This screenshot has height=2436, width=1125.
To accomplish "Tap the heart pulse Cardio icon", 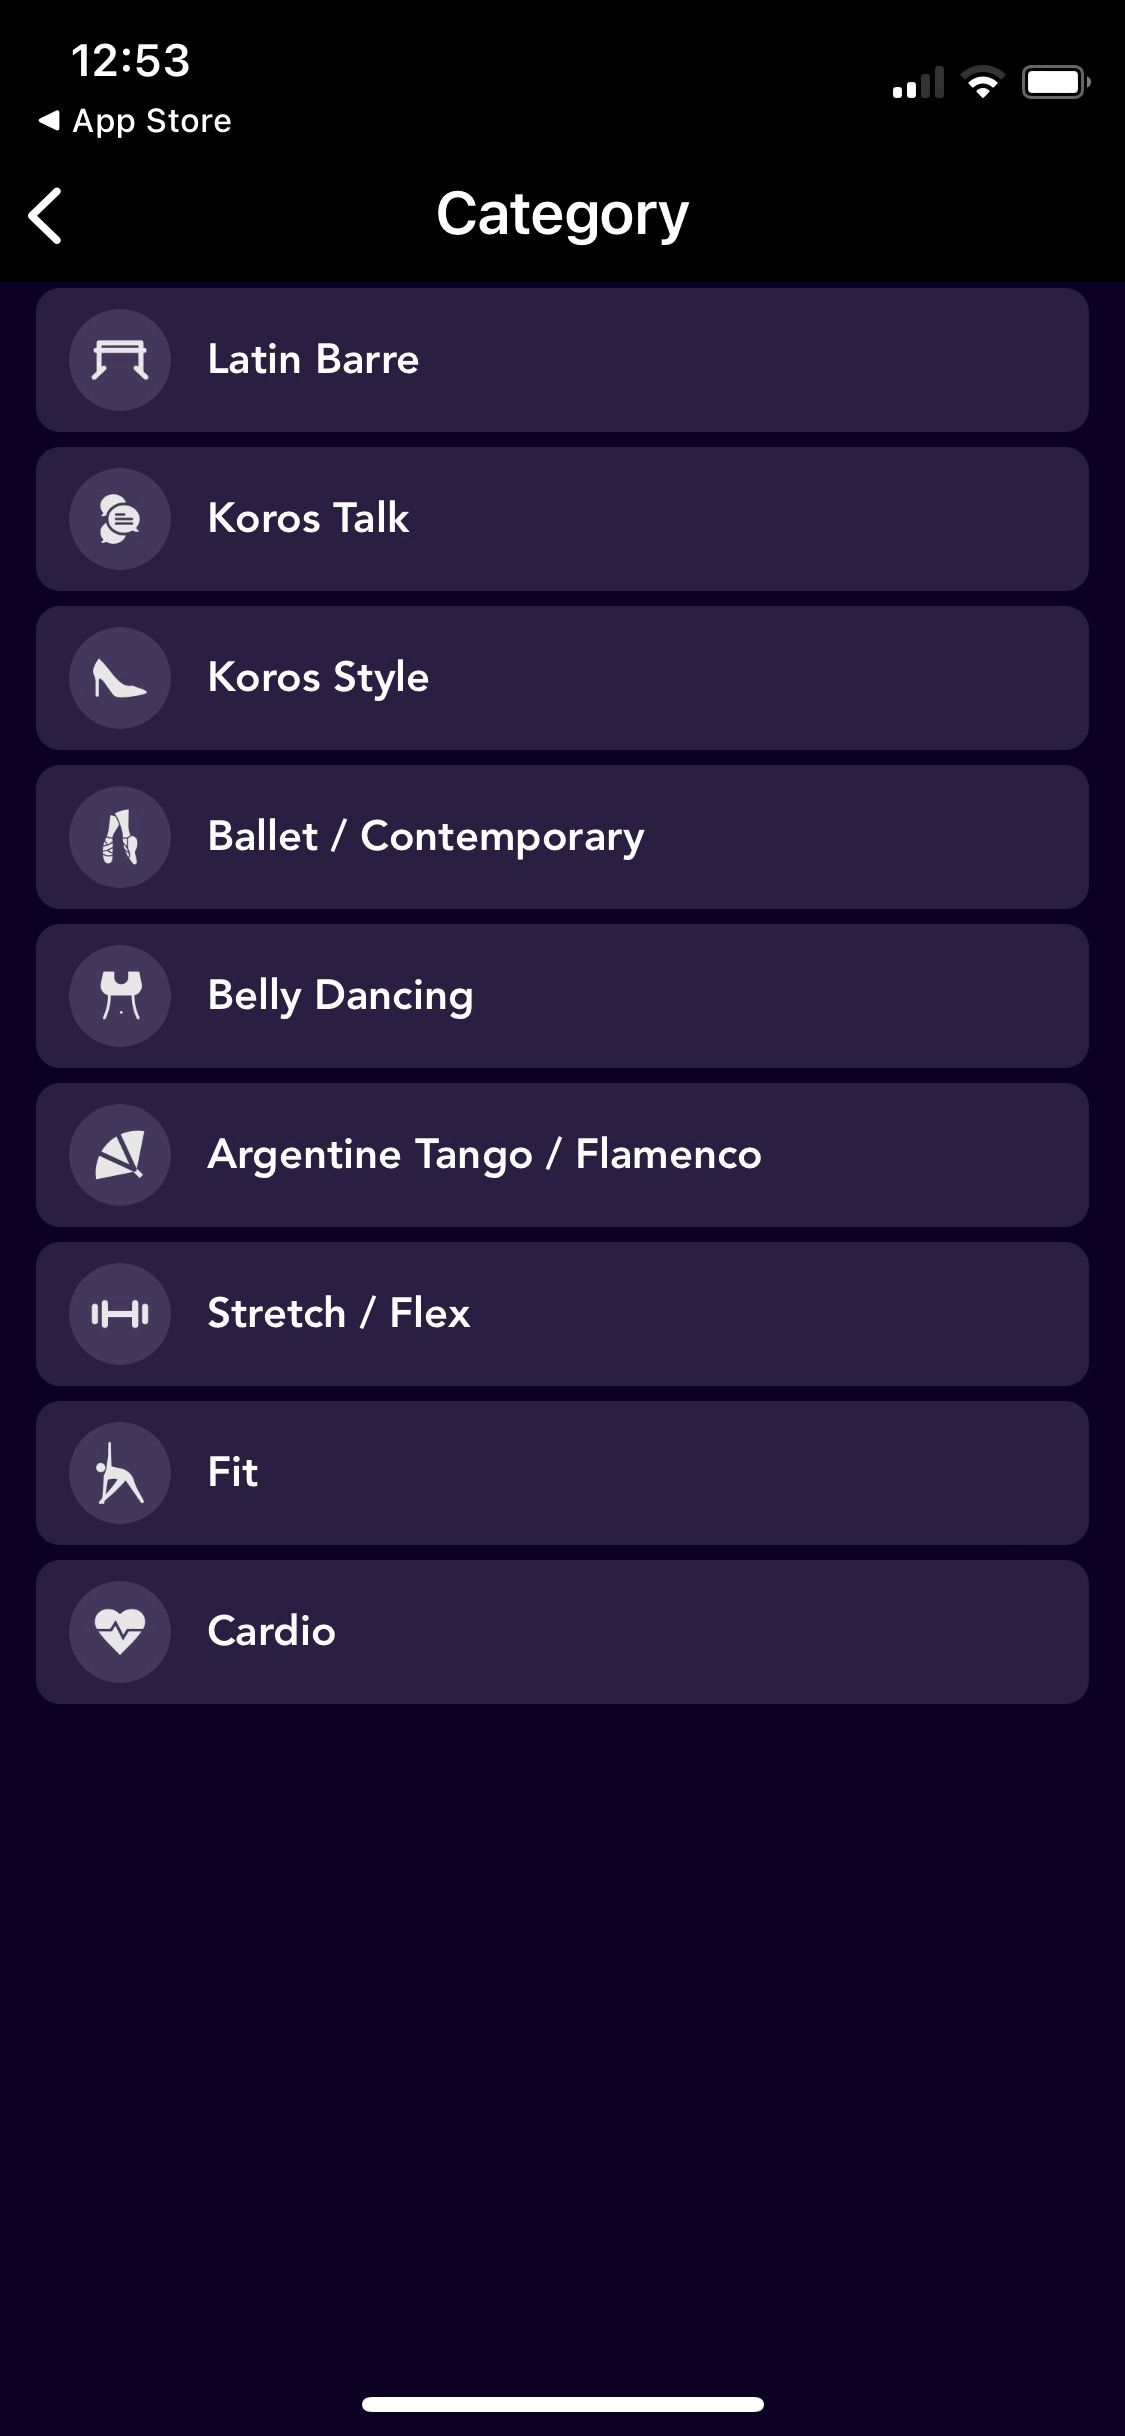I will pyautogui.click(x=120, y=1632).
